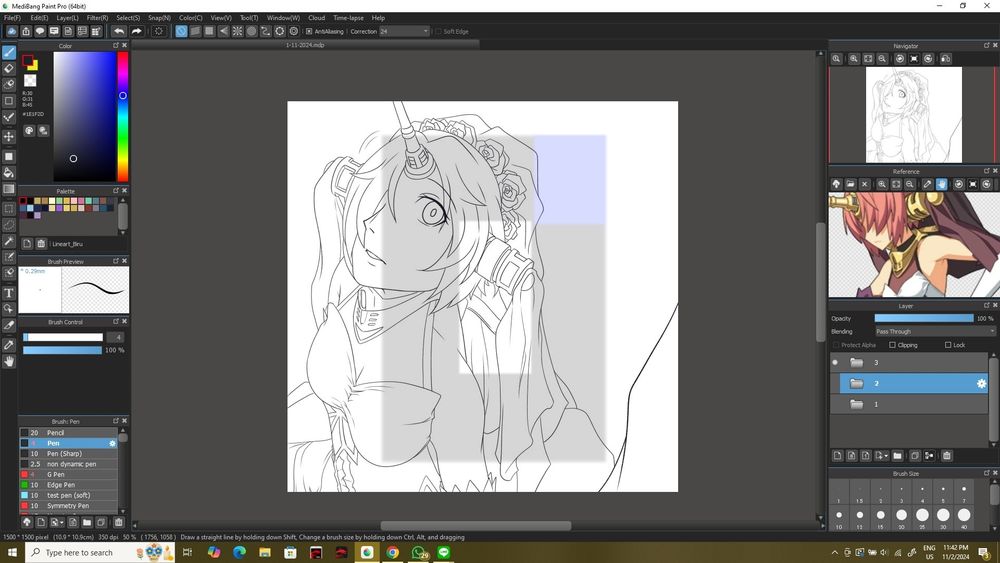Click the Undo arrow in toolbar
The width and height of the screenshot is (1000, 563).
119,31
